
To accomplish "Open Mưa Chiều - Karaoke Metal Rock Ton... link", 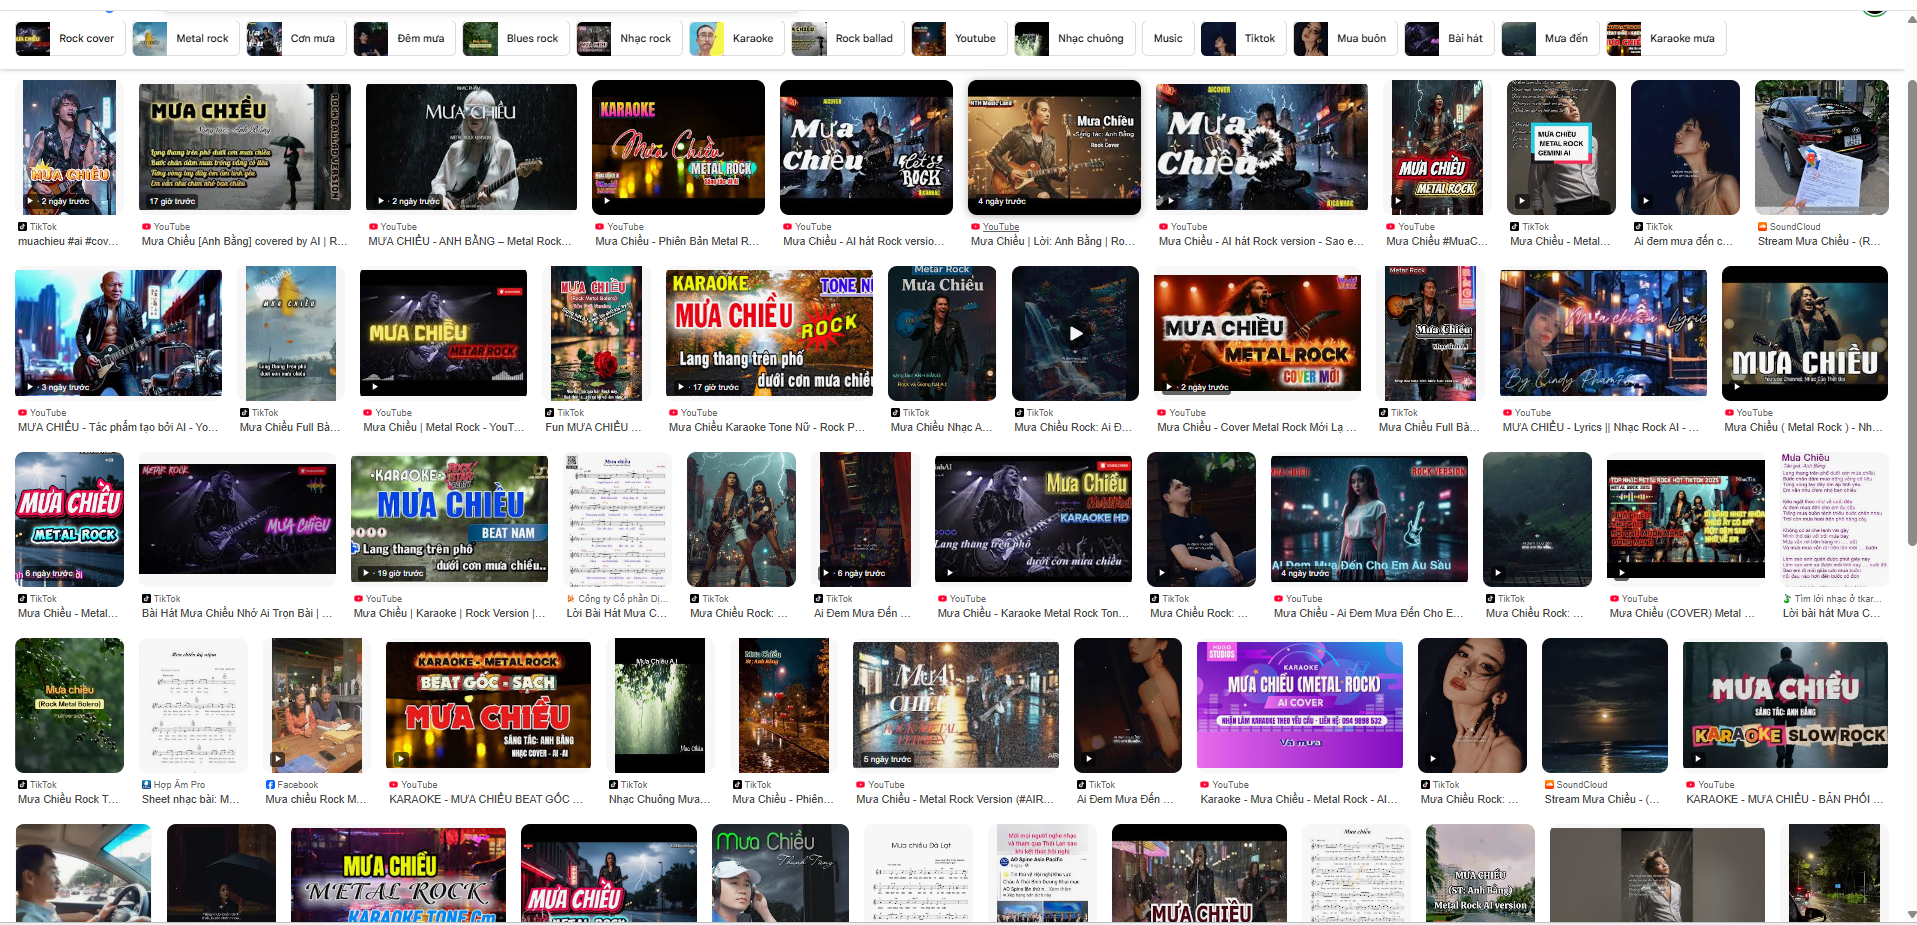I will tap(1033, 613).
